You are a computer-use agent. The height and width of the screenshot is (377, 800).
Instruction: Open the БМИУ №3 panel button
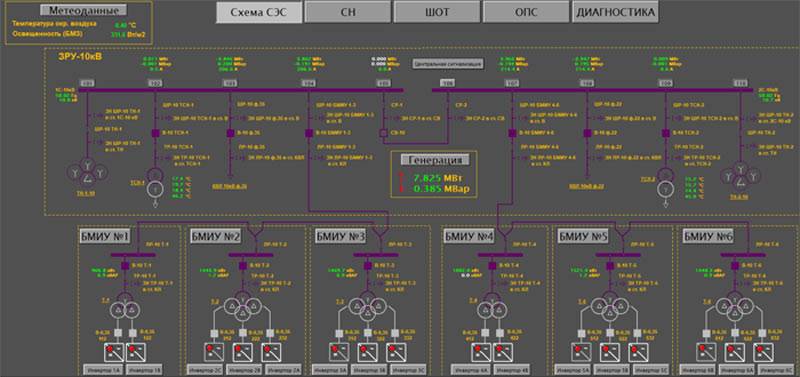(341, 236)
